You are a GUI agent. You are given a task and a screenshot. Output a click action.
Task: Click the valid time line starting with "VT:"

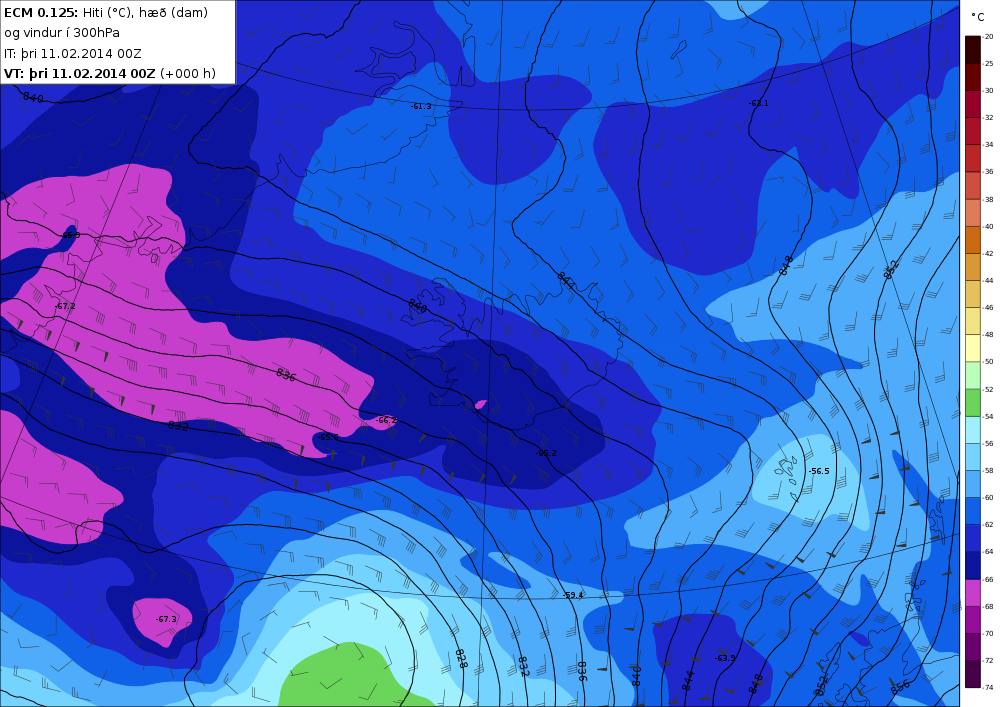click(110, 73)
